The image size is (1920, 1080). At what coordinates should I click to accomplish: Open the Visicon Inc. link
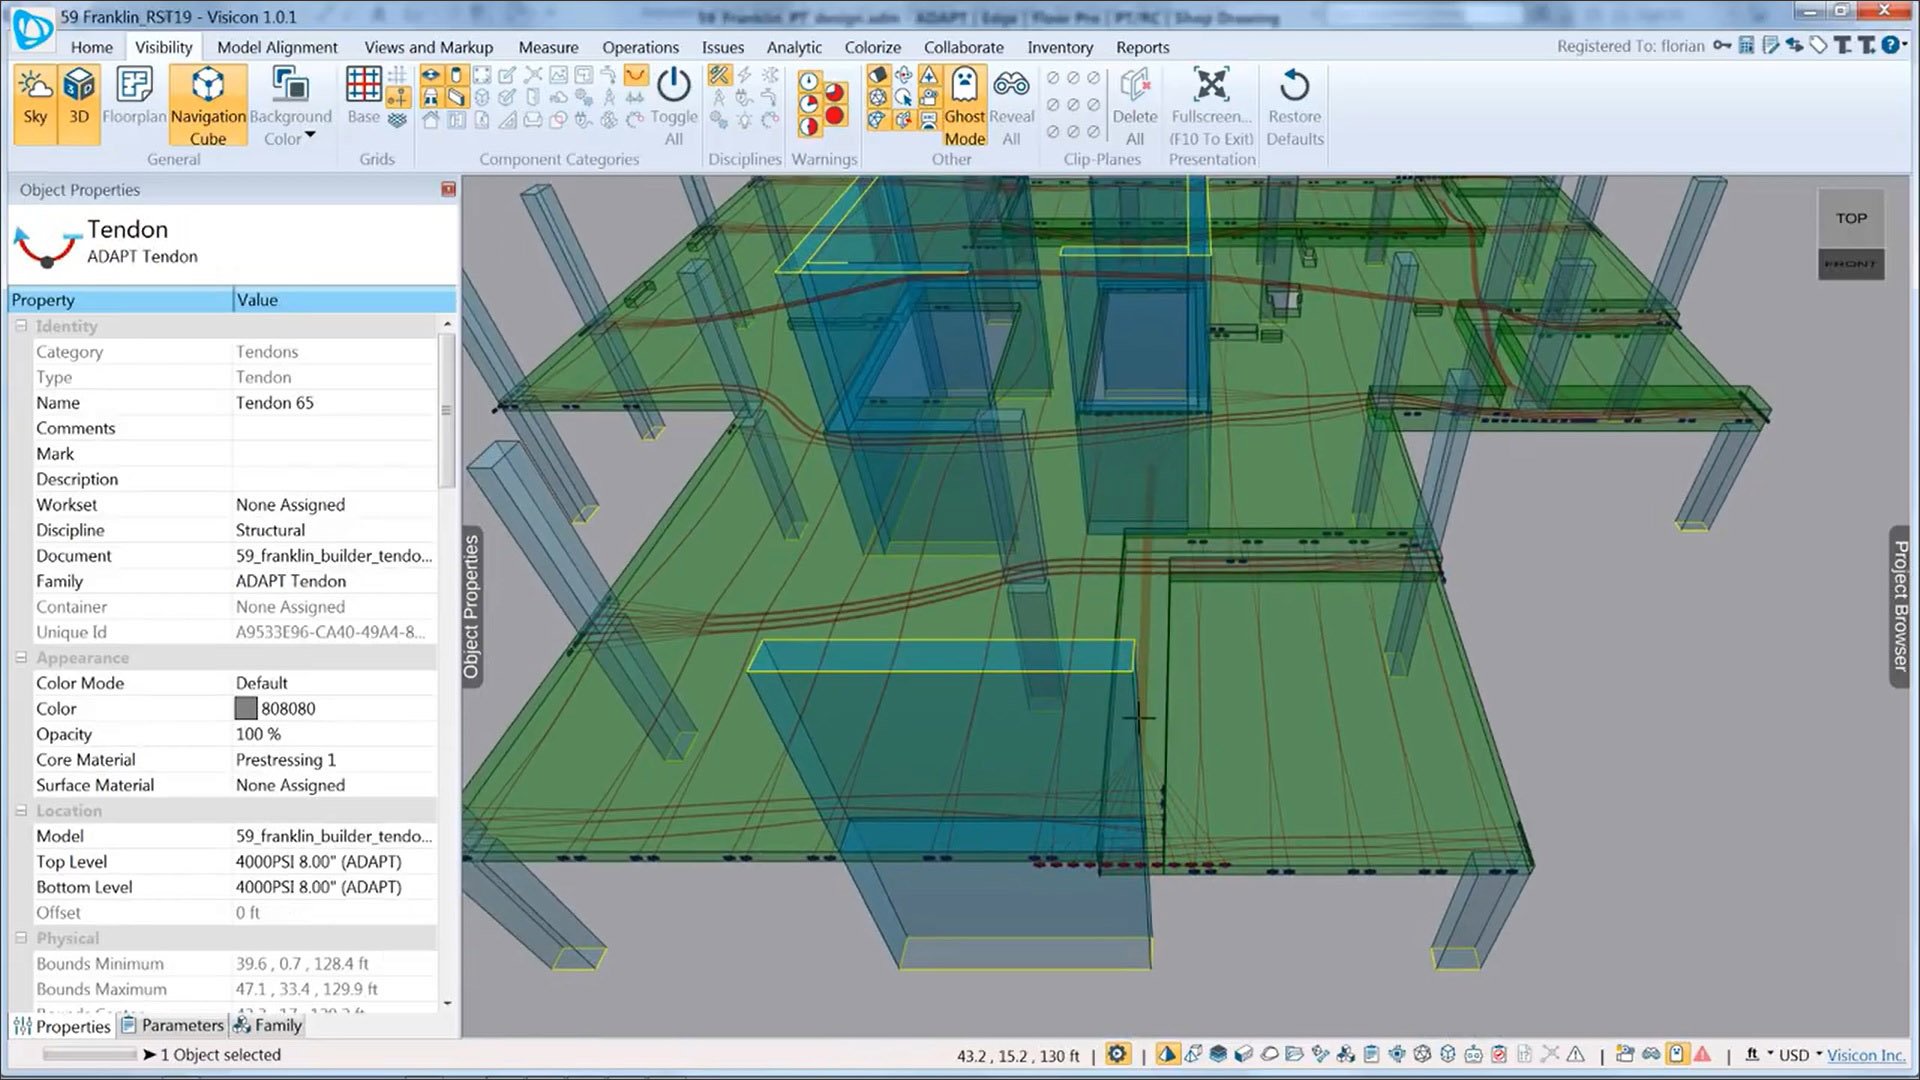tap(1865, 1055)
